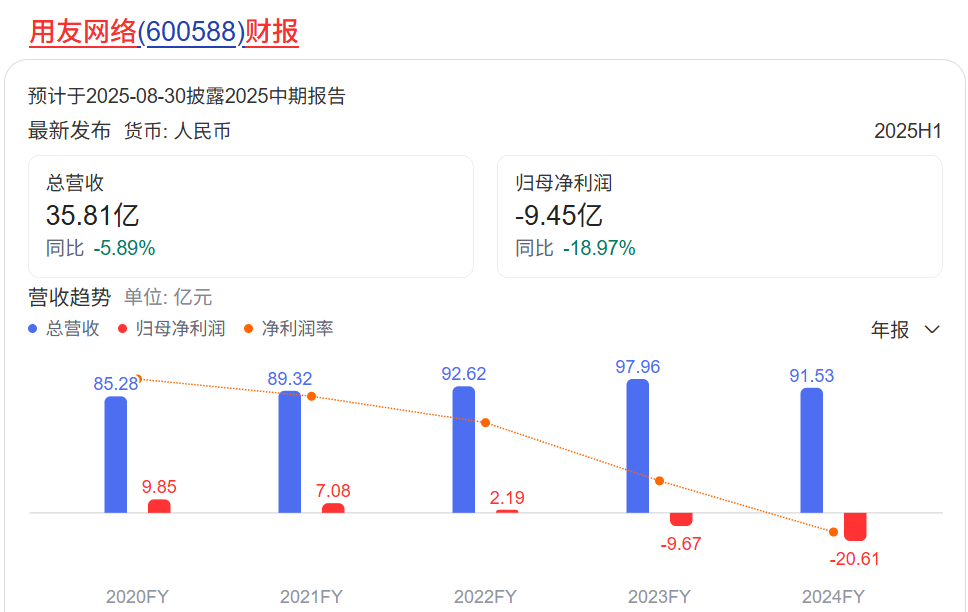
Task: Click the 2023FY orange margin data point
Action: pyautogui.click(x=659, y=481)
